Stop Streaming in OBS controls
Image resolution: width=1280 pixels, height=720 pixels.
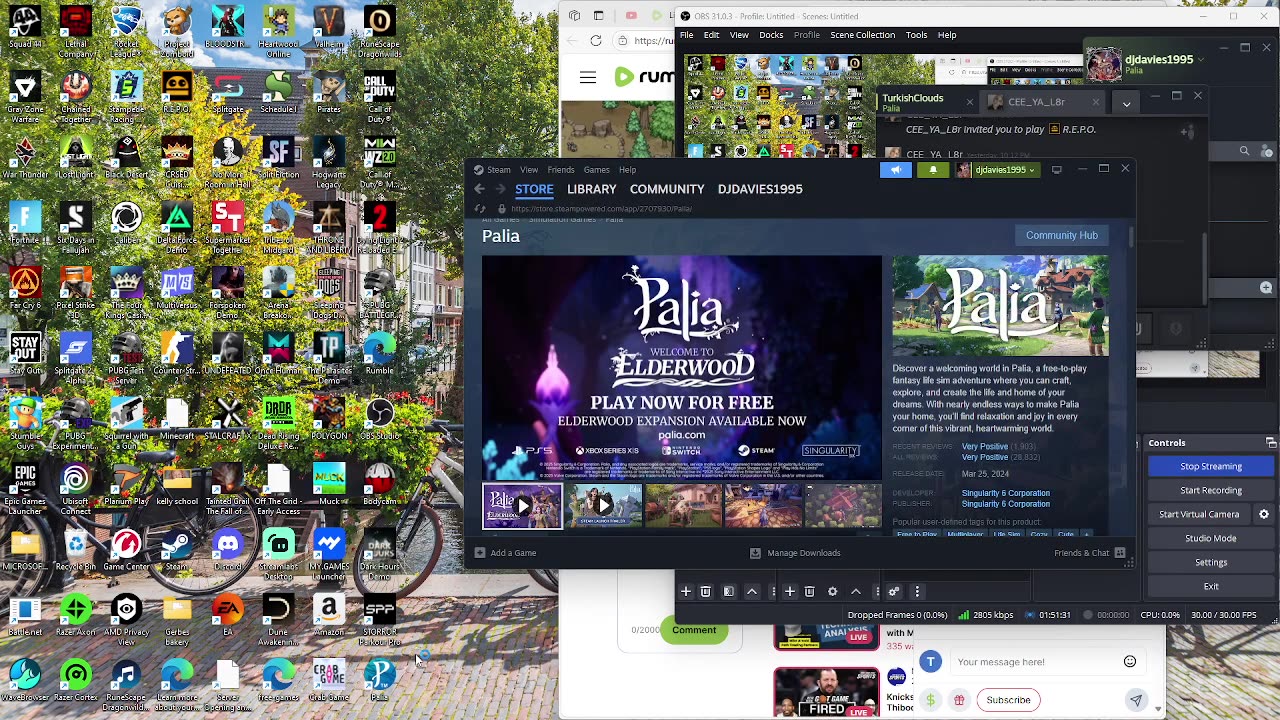(1211, 466)
